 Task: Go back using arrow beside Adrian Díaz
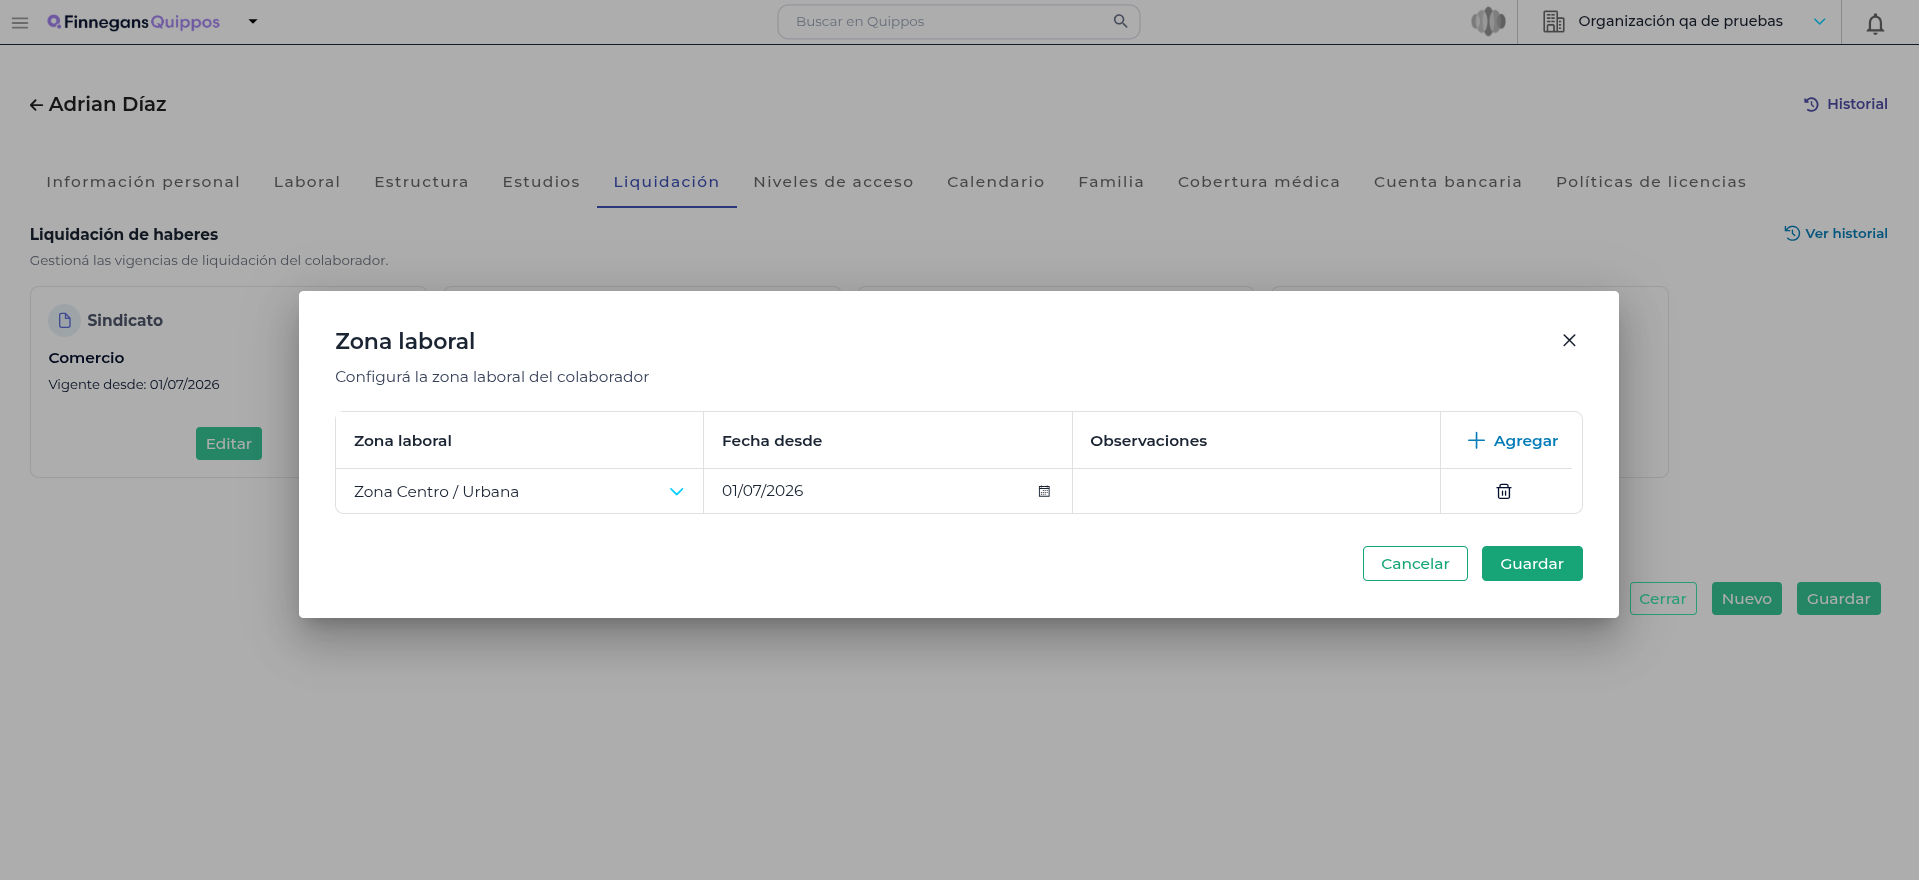(36, 105)
